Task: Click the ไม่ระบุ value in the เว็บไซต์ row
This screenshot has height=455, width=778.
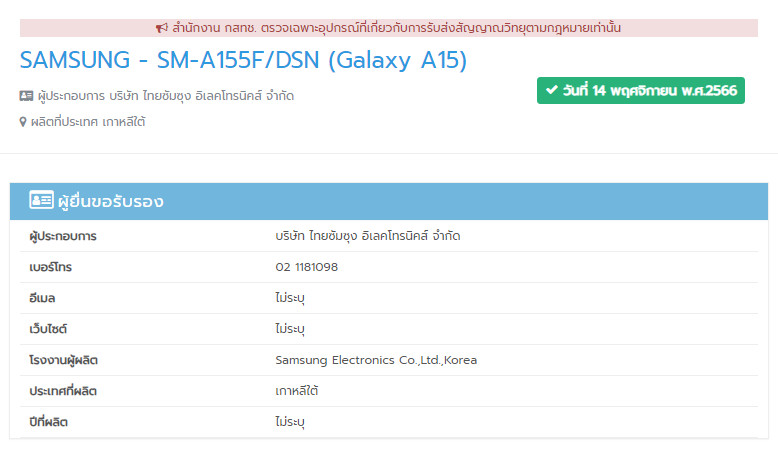Action: (289, 329)
